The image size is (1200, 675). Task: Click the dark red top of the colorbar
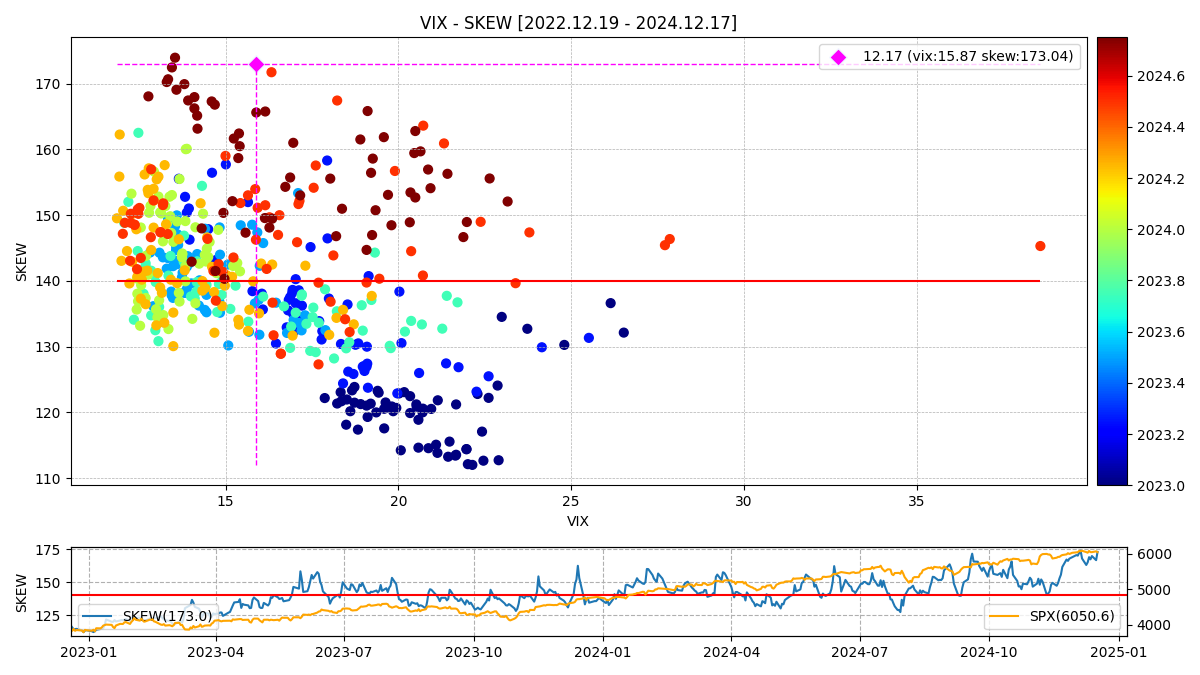1111,43
